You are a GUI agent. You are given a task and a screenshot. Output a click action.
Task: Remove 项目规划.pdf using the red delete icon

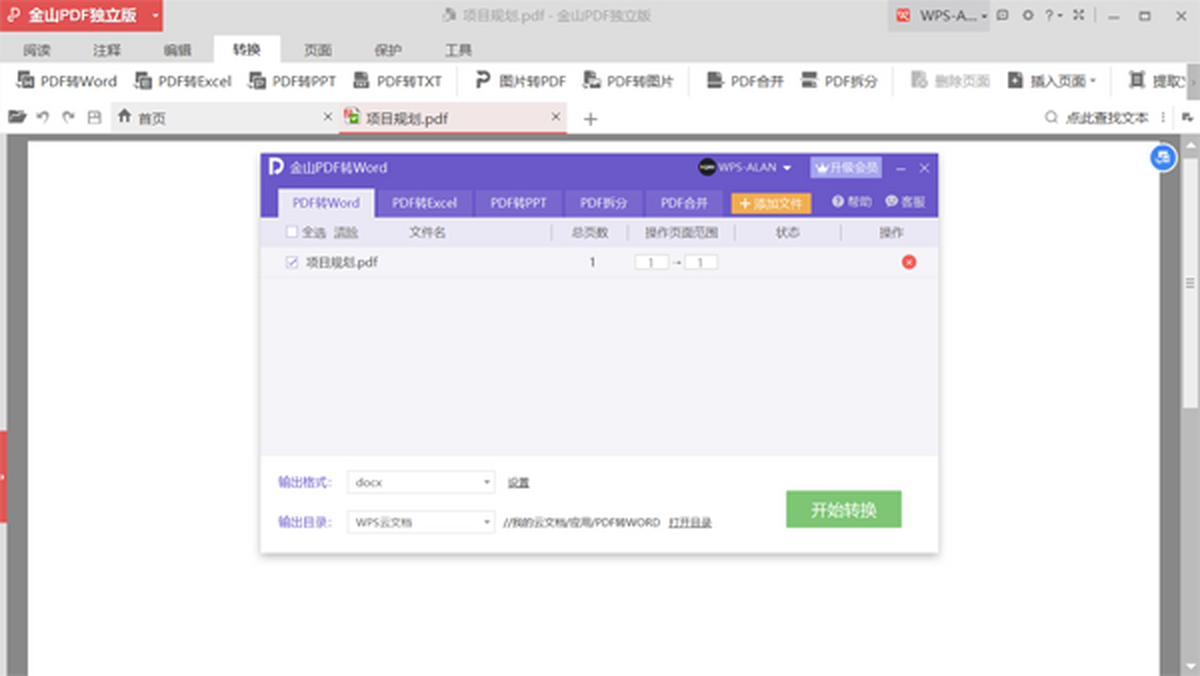click(x=908, y=262)
